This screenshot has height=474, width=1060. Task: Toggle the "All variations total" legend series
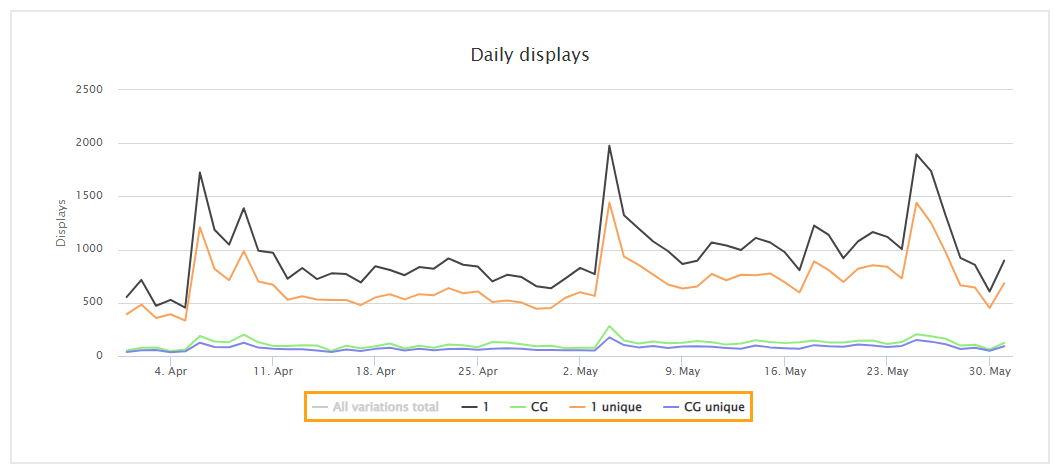[x=385, y=407]
